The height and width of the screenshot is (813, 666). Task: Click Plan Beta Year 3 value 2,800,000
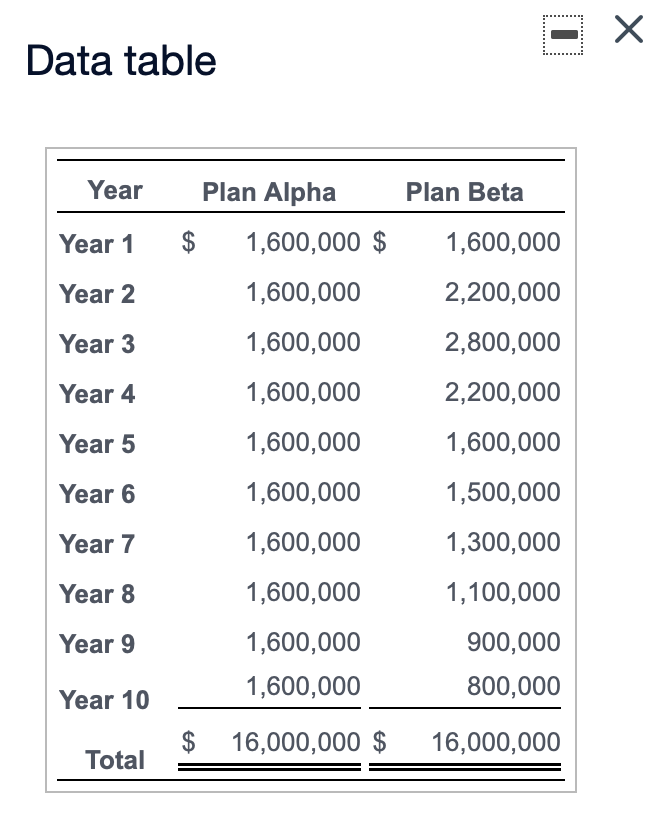coord(504,342)
